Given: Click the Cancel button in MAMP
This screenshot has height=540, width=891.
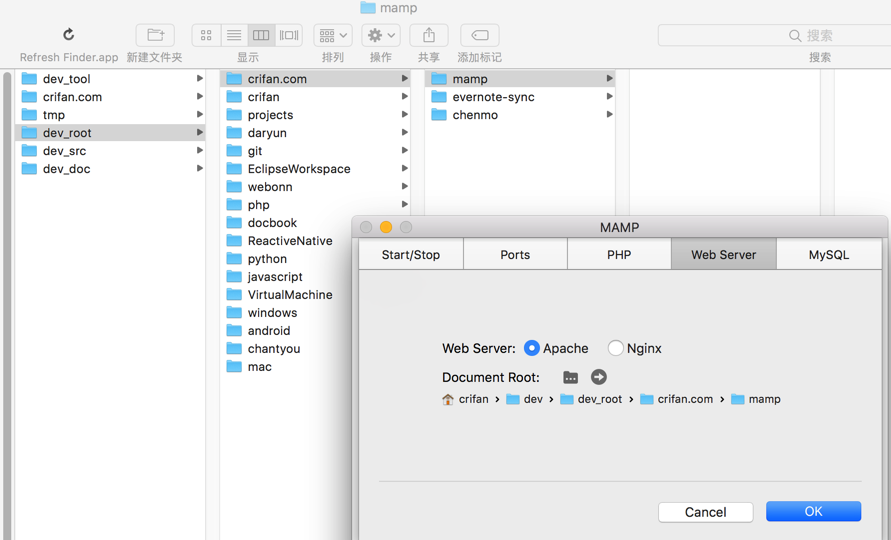Looking at the screenshot, I should 706,512.
